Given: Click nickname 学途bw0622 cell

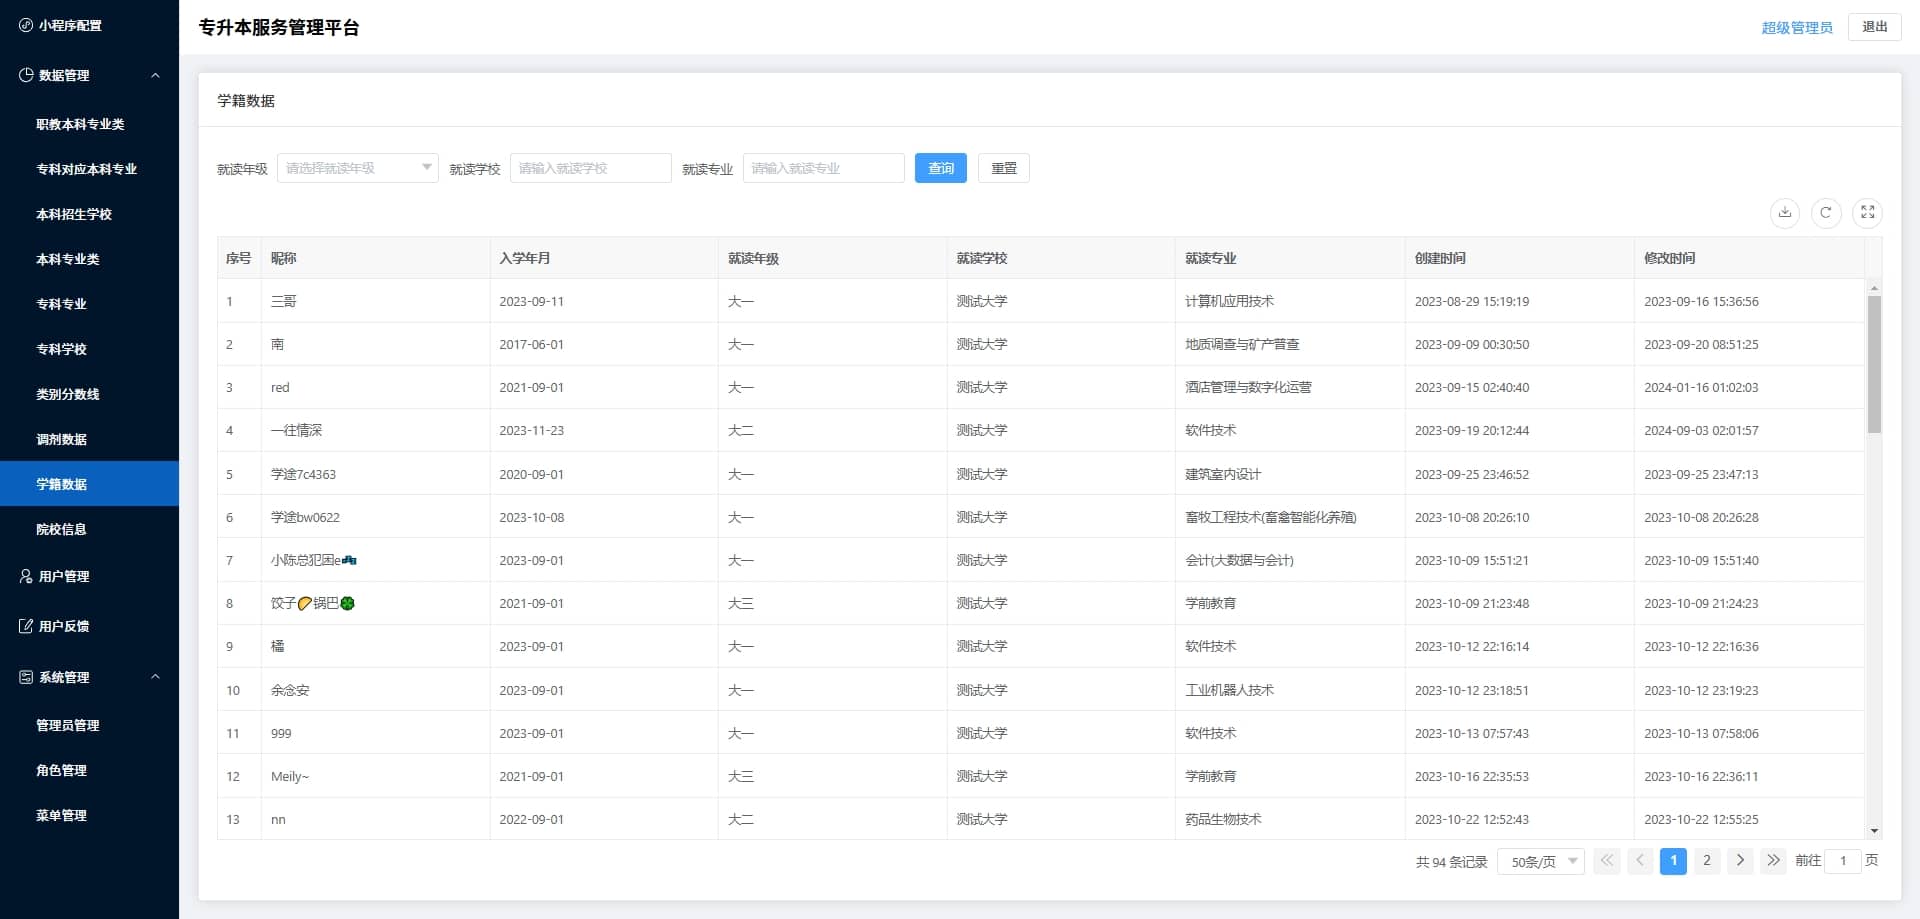Looking at the screenshot, I should [x=305, y=517].
